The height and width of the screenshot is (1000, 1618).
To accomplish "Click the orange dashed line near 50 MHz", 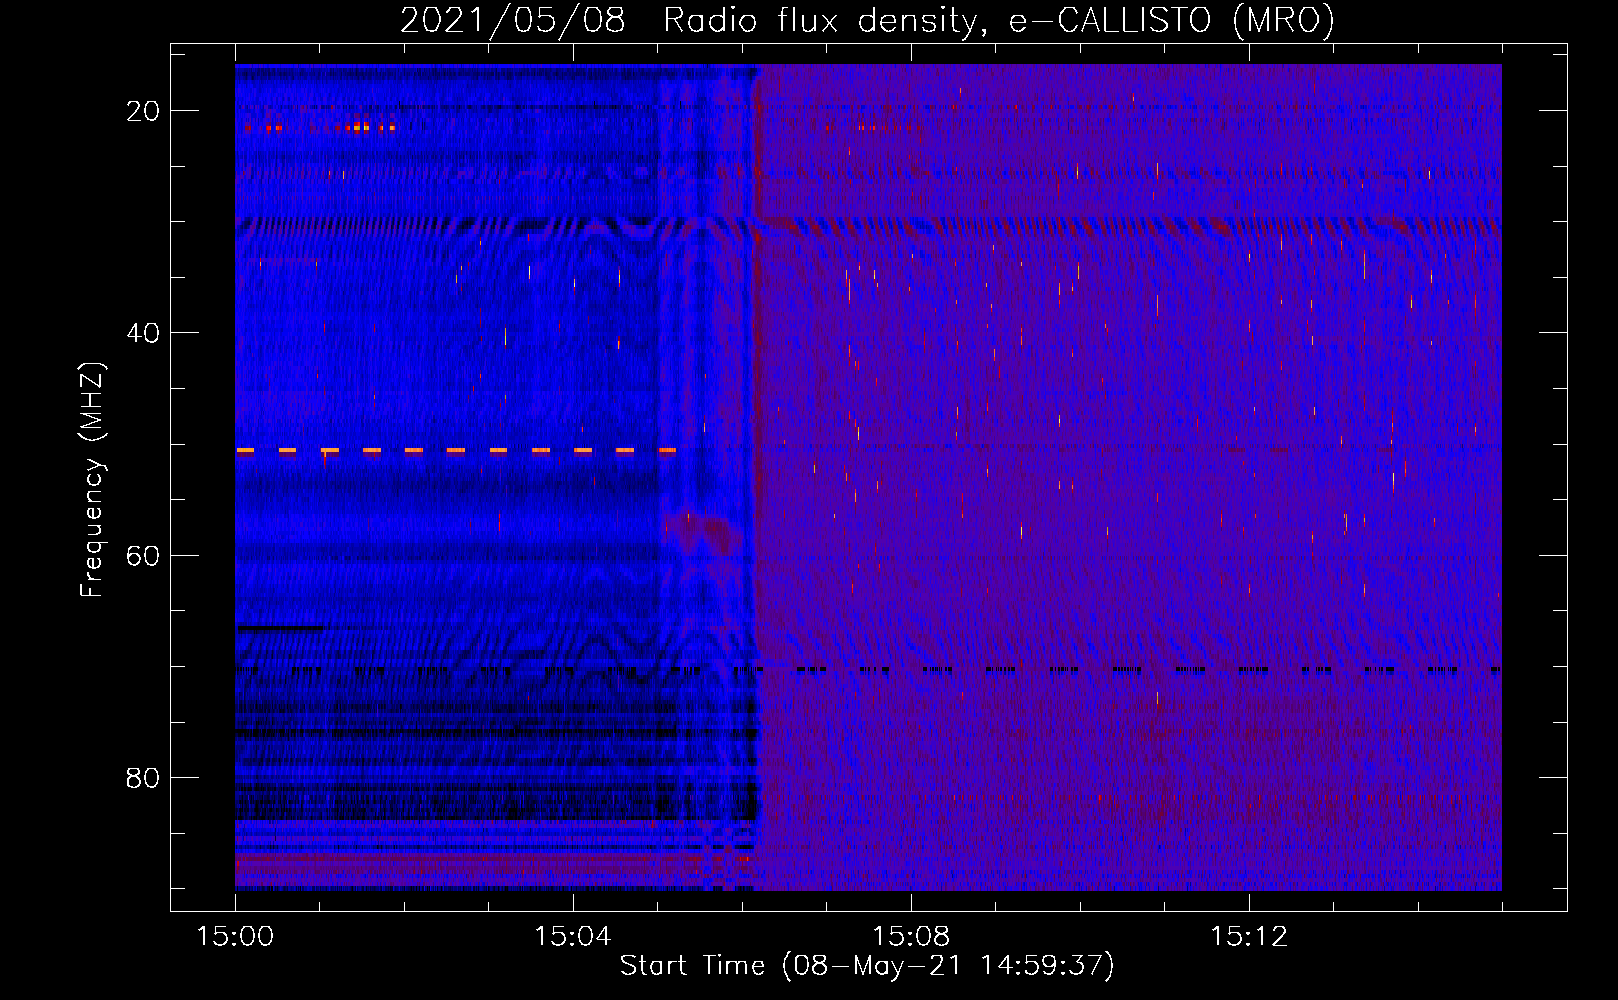I will tap(457, 451).
